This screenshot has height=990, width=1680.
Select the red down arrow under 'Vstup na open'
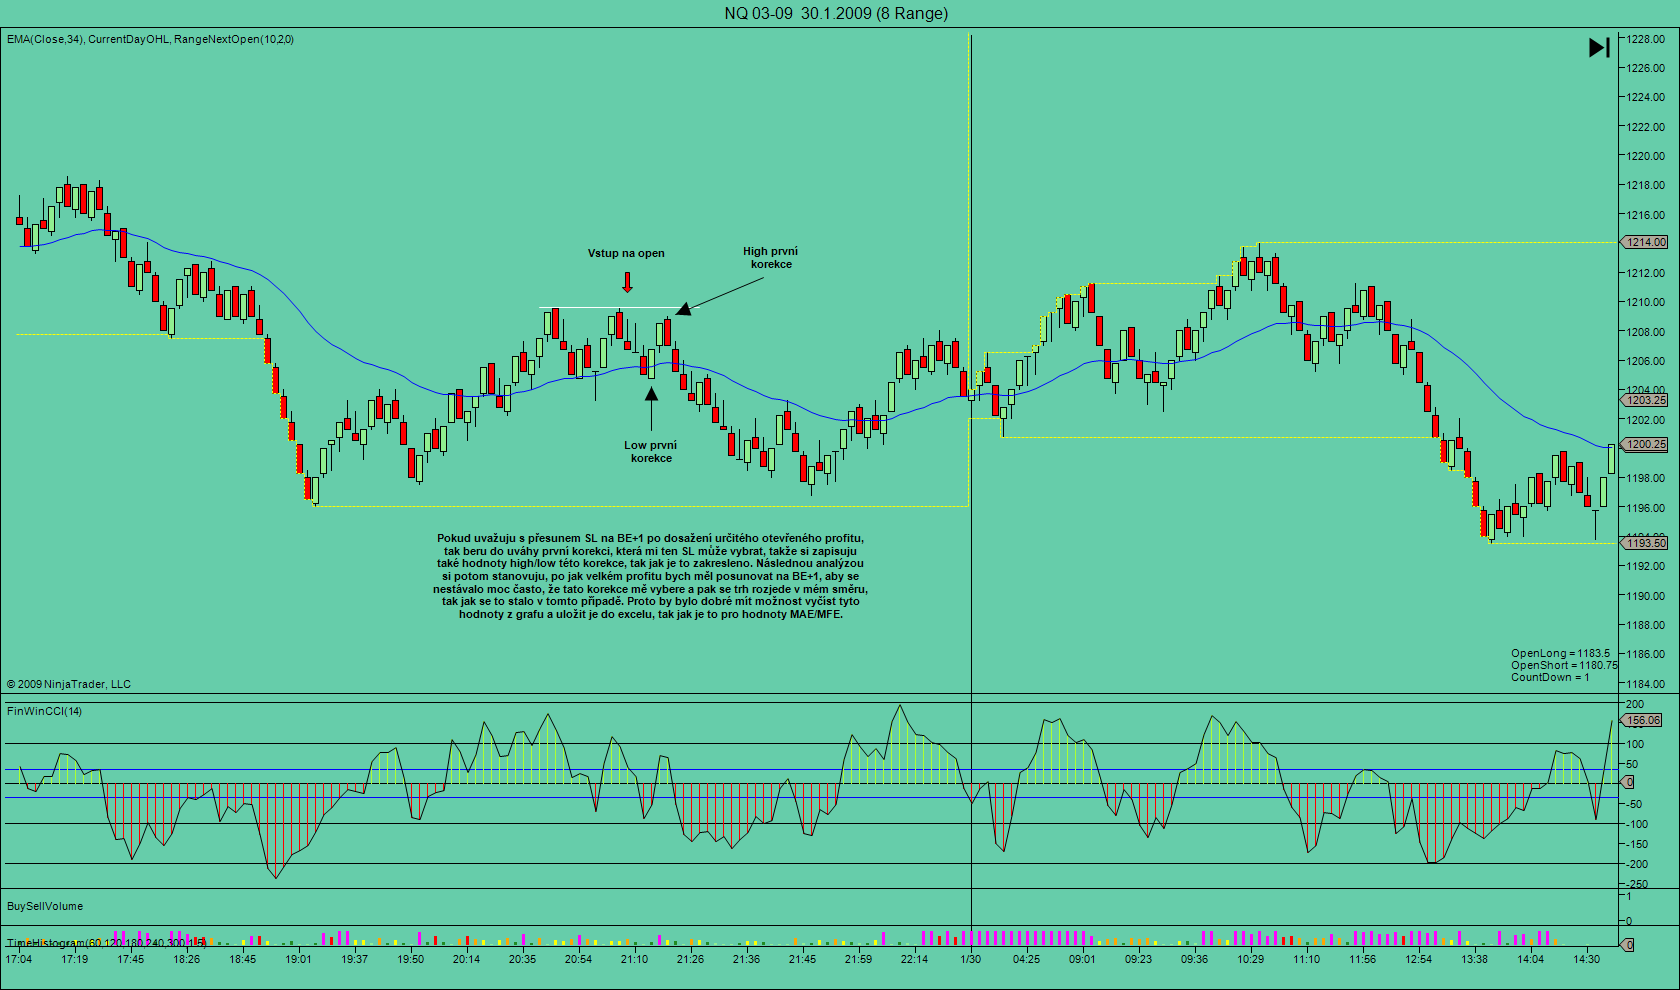[627, 282]
